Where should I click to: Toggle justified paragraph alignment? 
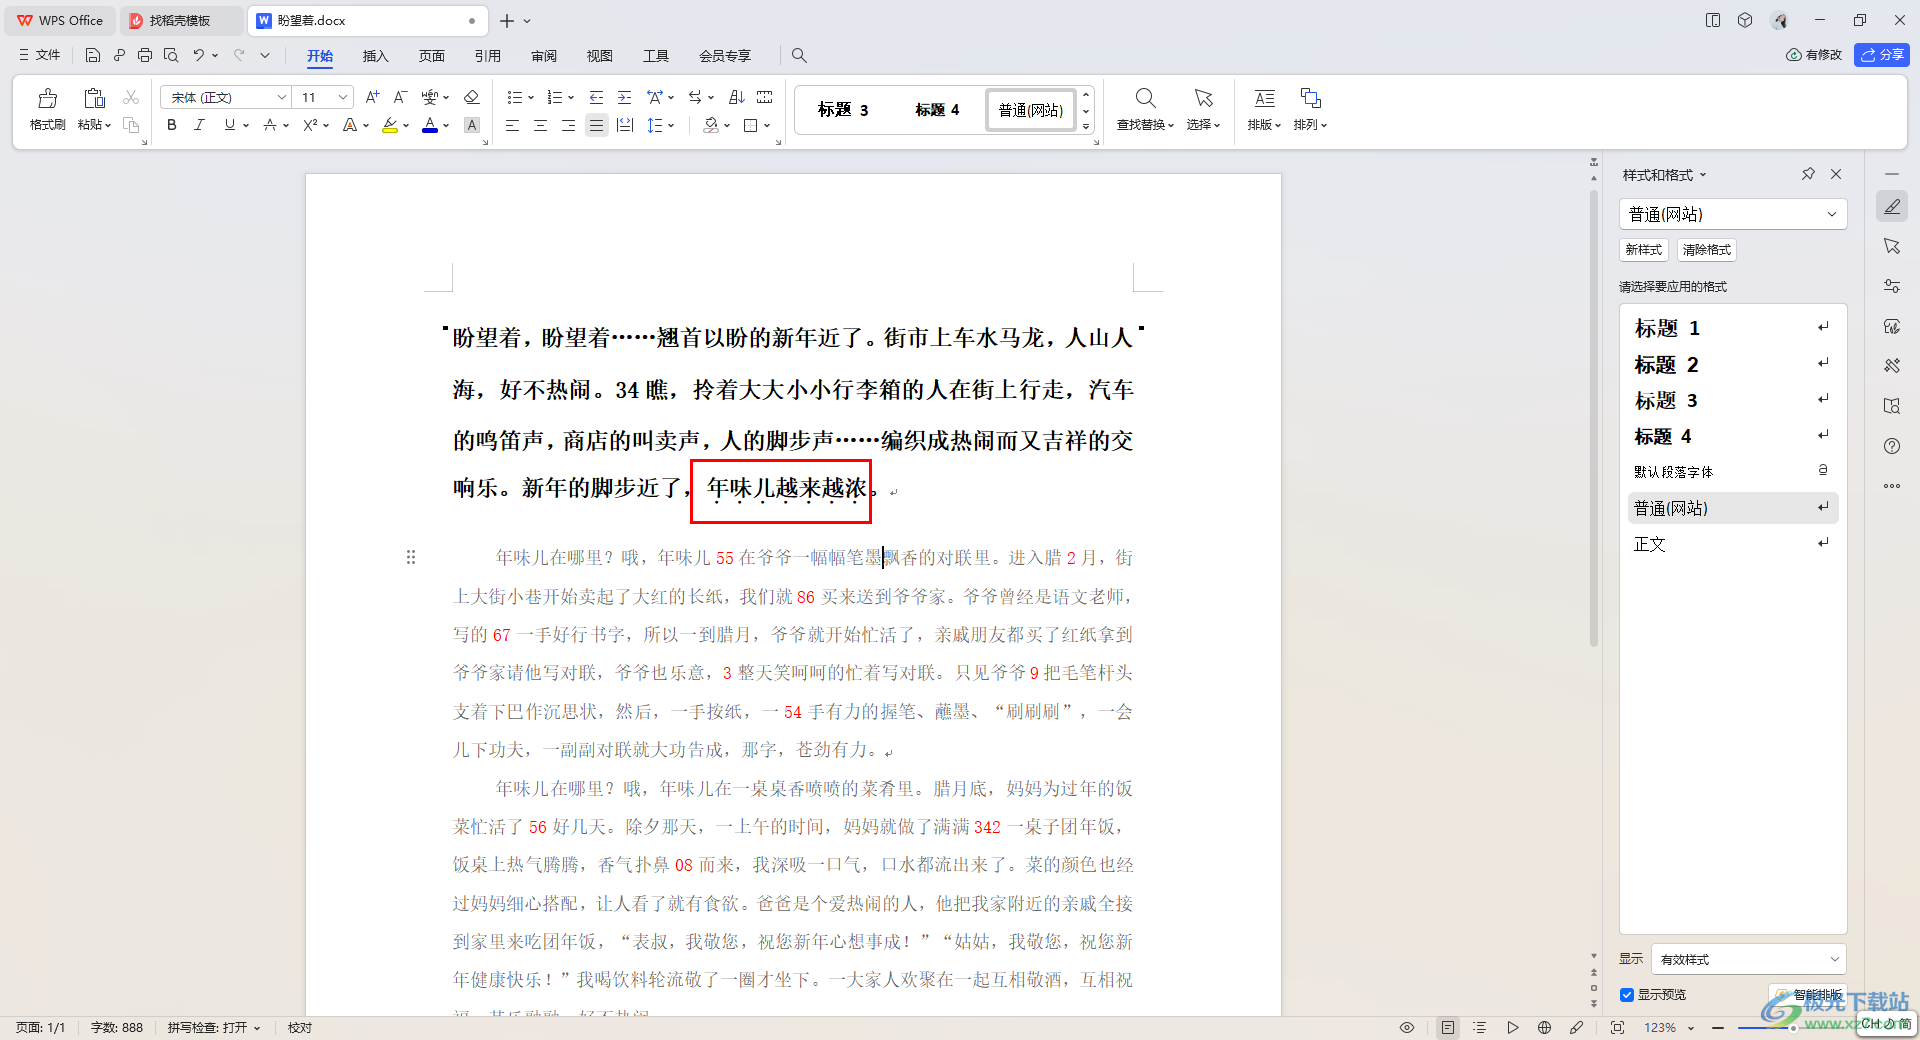(596, 125)
